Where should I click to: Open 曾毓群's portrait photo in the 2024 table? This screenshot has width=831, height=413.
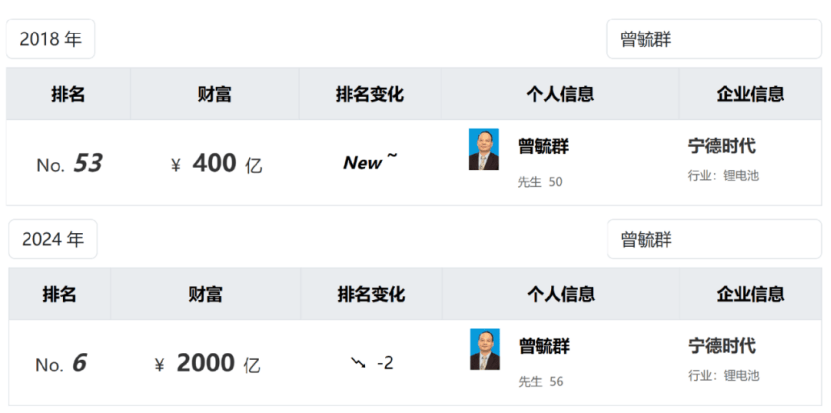pyautogui.click(x=485, y=350)
